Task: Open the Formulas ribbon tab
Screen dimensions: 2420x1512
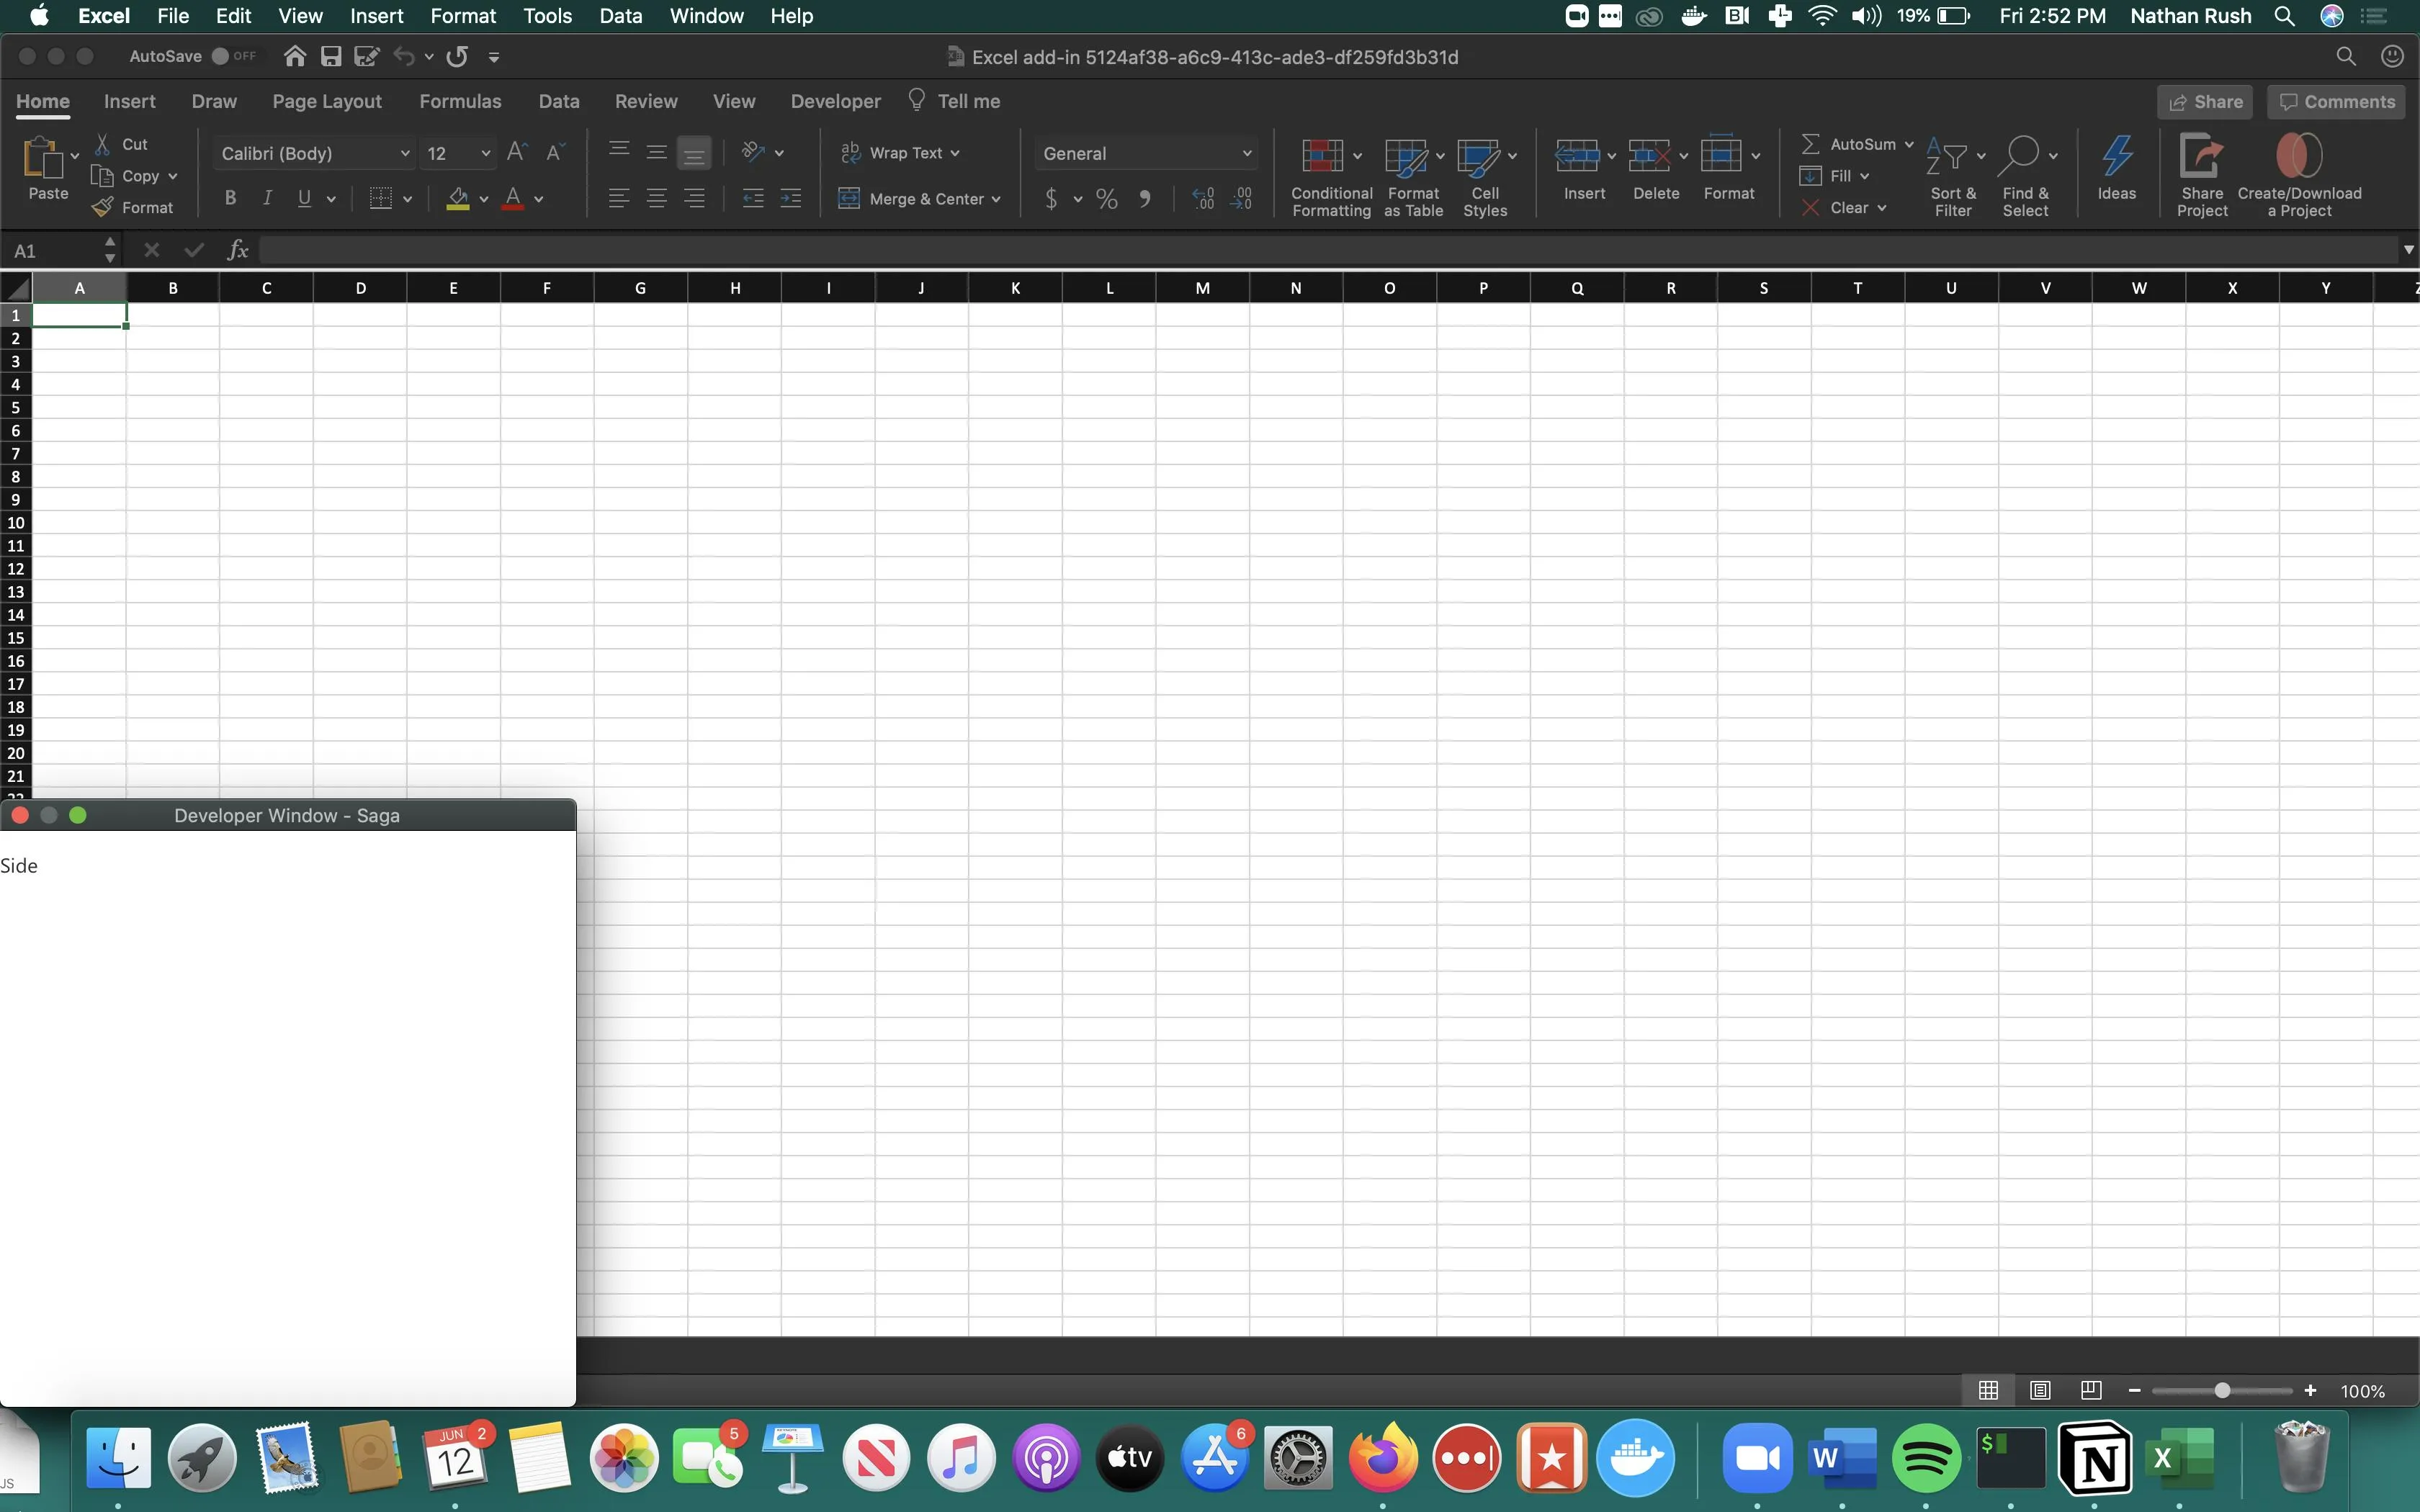Action: (x=460, y=101)
